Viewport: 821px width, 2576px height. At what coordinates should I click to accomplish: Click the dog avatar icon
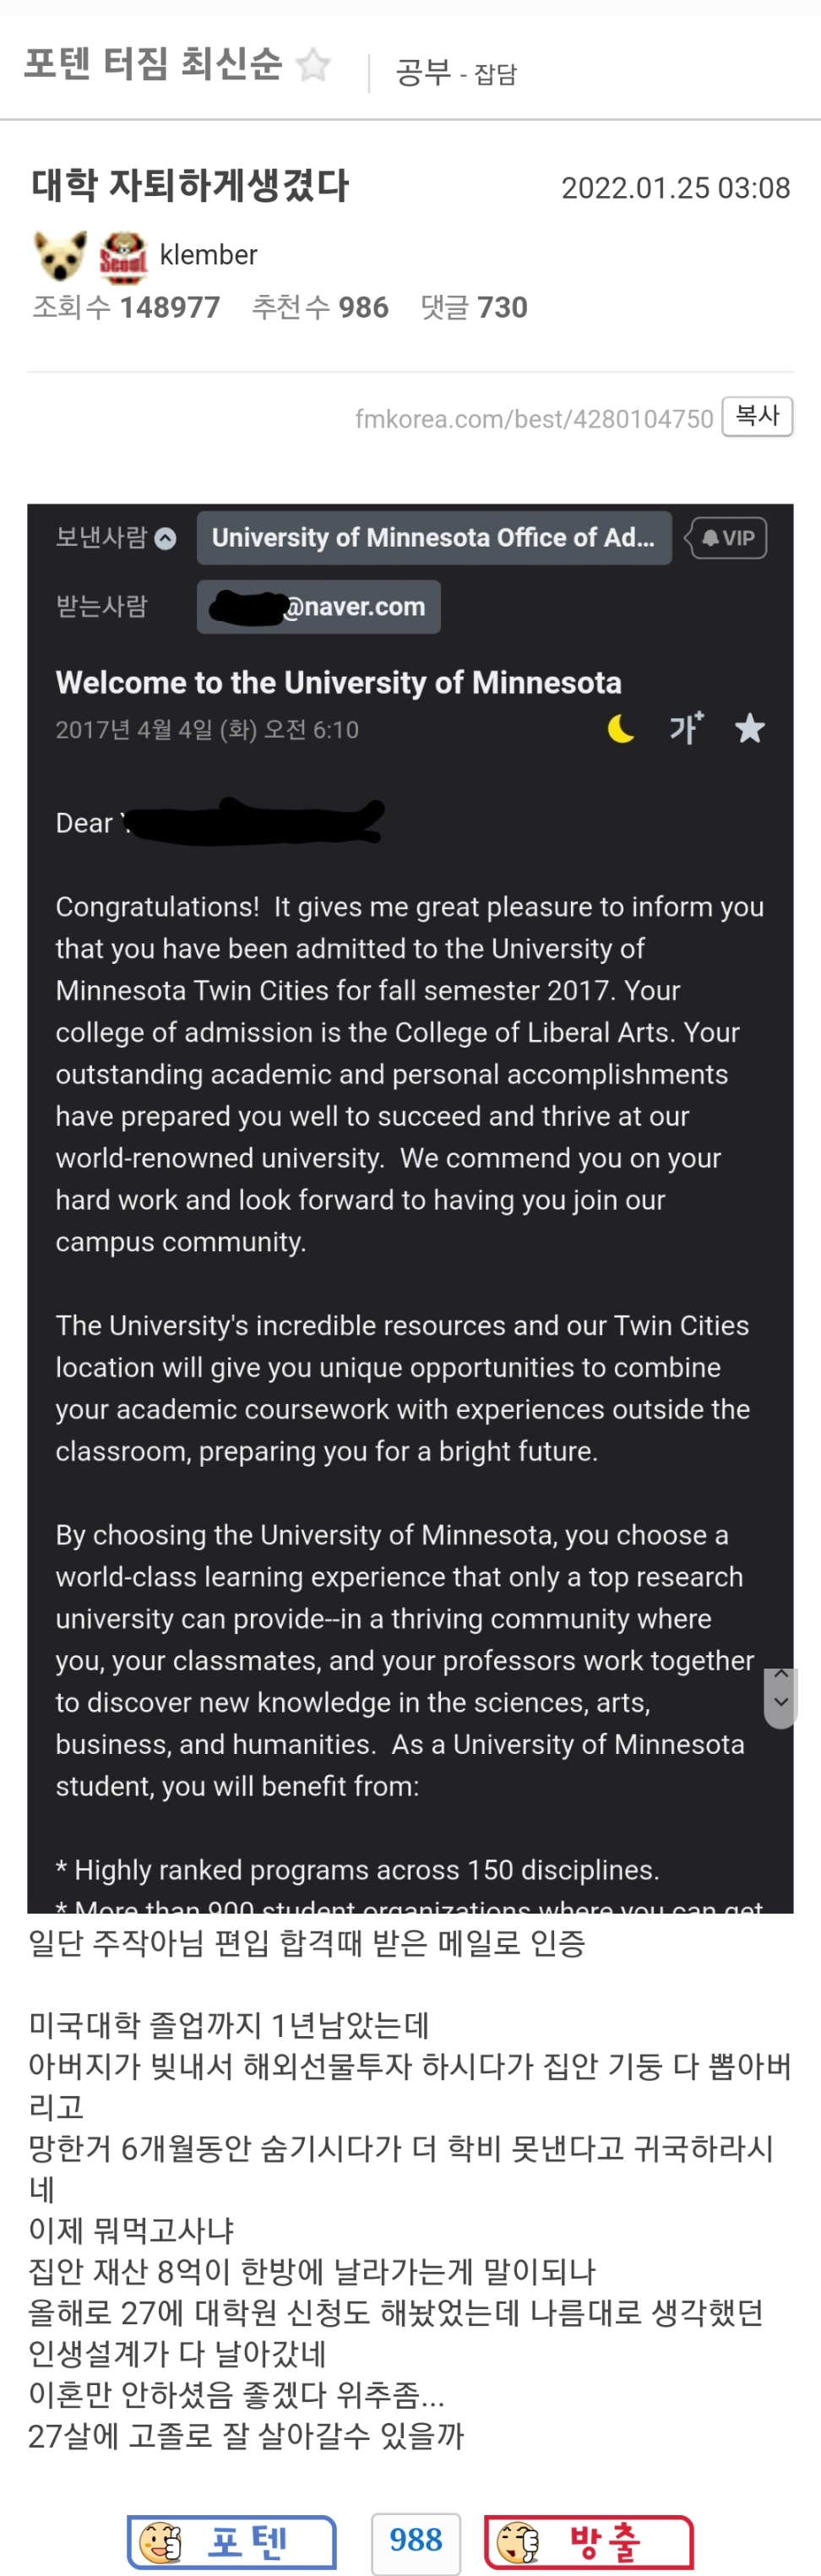60,255
